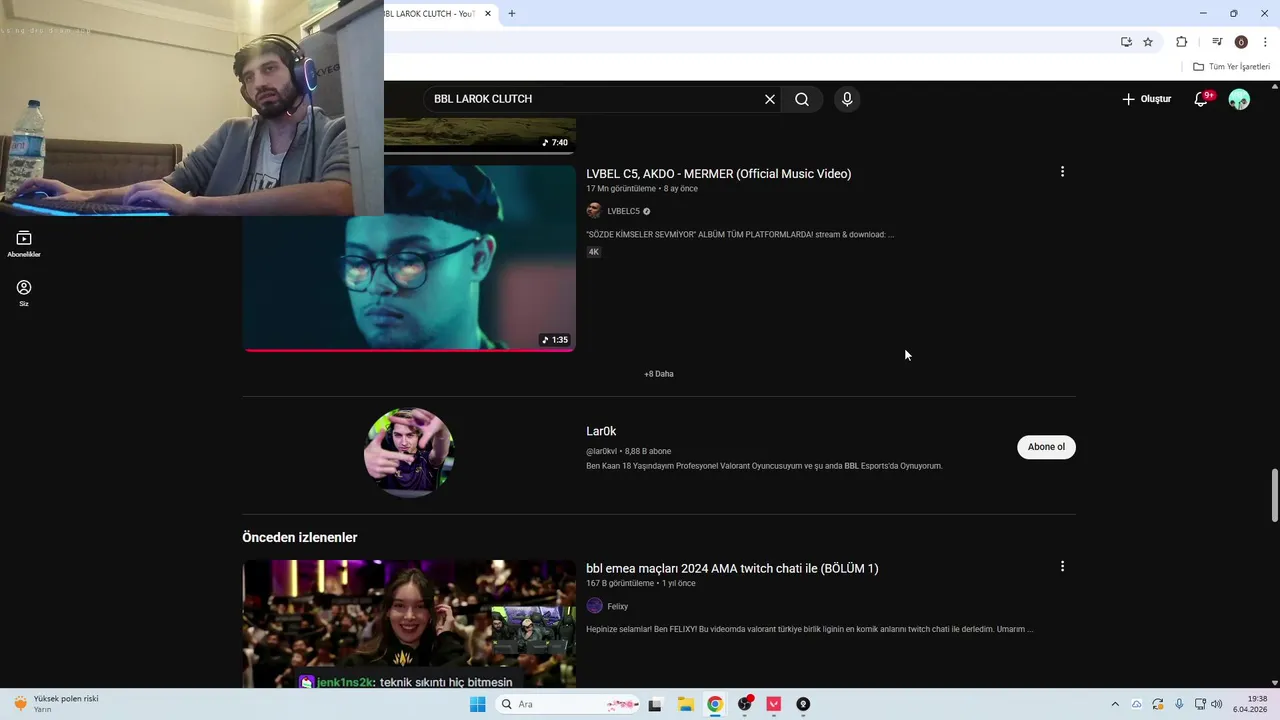Click the page vertical scrollbar thumb

[x=1274, y=494]
